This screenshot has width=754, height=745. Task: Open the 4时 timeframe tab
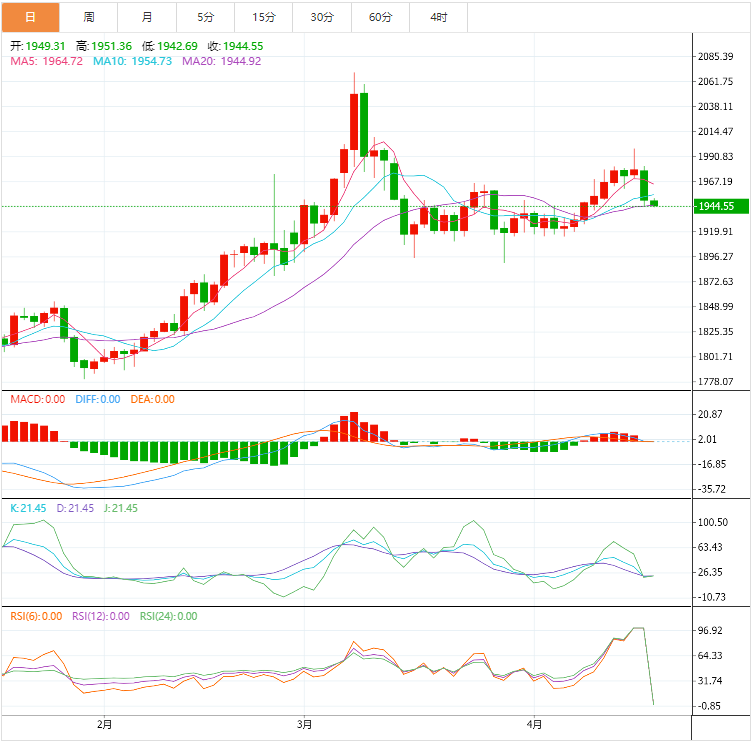coord(439,17)
